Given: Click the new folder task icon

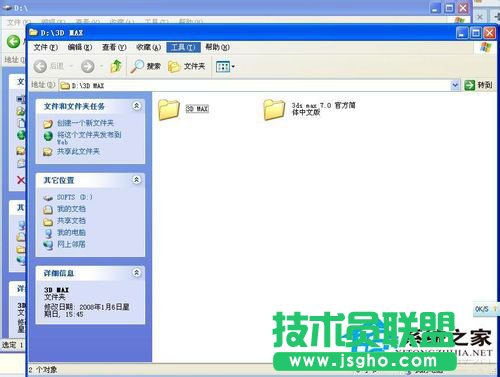Looking at the screenshot, I should (48, 124).
